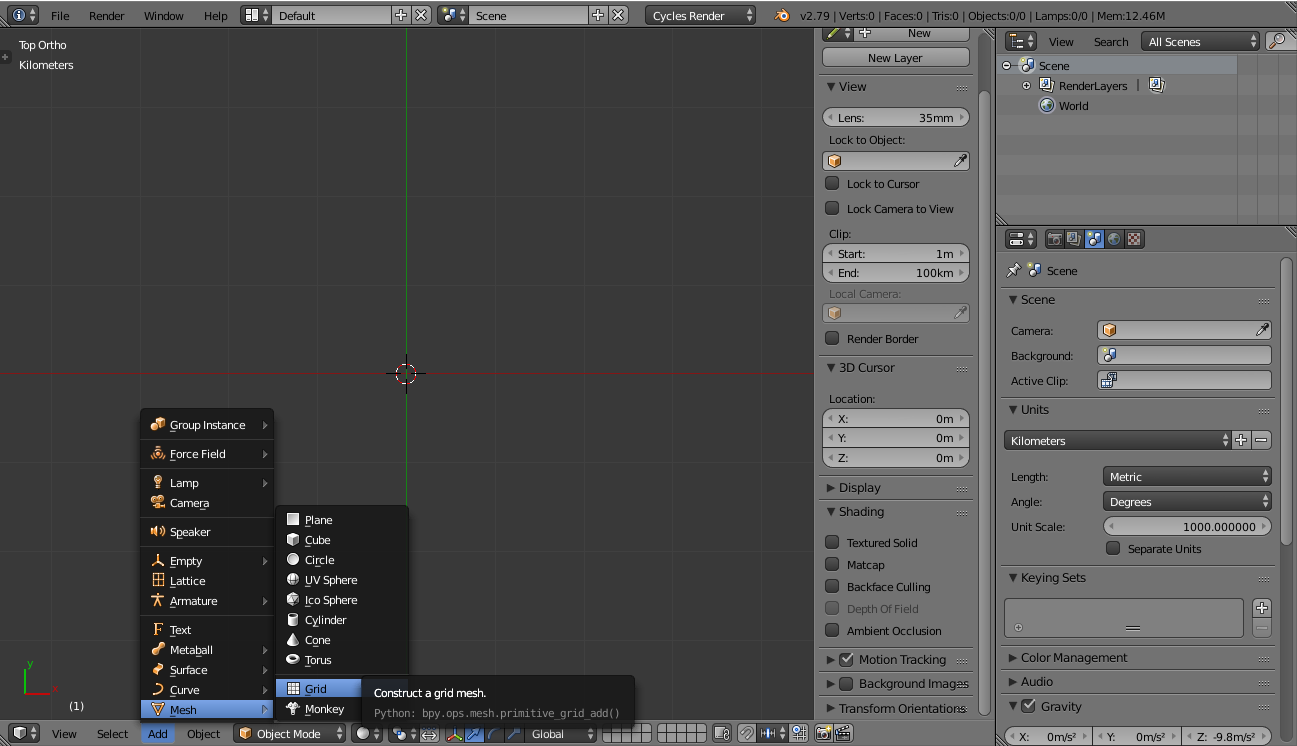Click the screen layout browse icon beside Default
Screen dimensions: 1297x746
(257, 15)
